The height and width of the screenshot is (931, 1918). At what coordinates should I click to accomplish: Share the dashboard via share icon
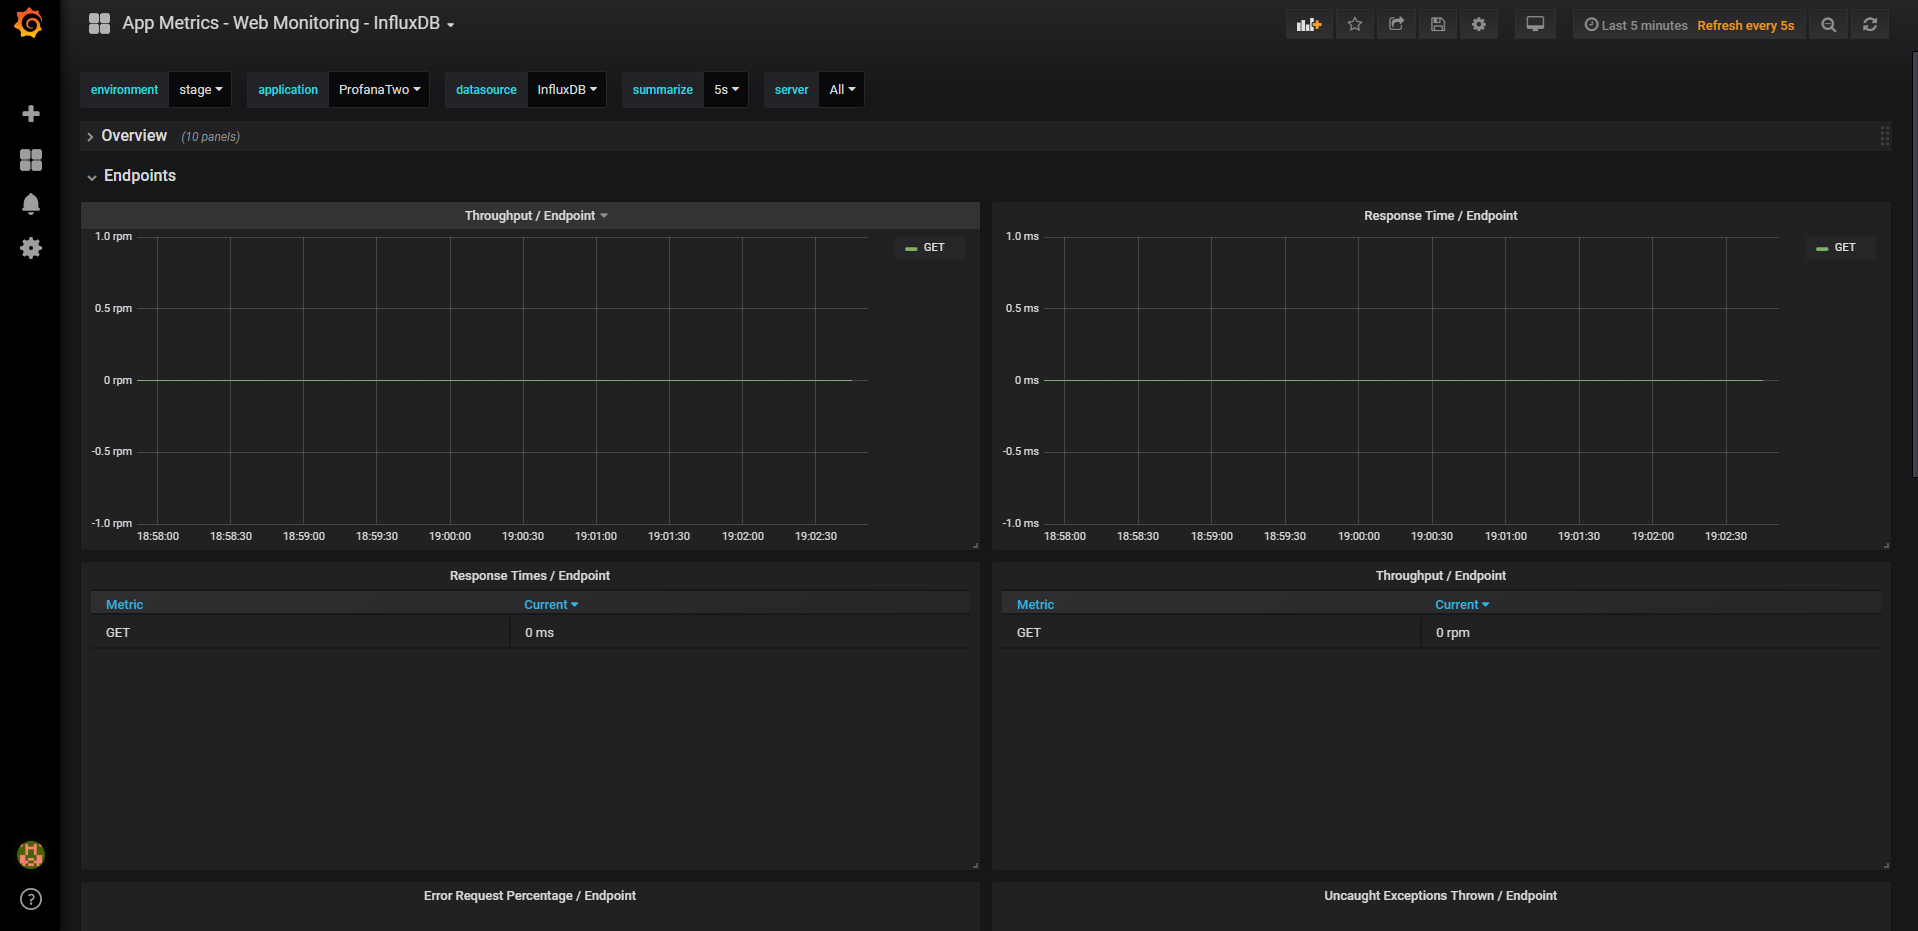pos(1396,25)
